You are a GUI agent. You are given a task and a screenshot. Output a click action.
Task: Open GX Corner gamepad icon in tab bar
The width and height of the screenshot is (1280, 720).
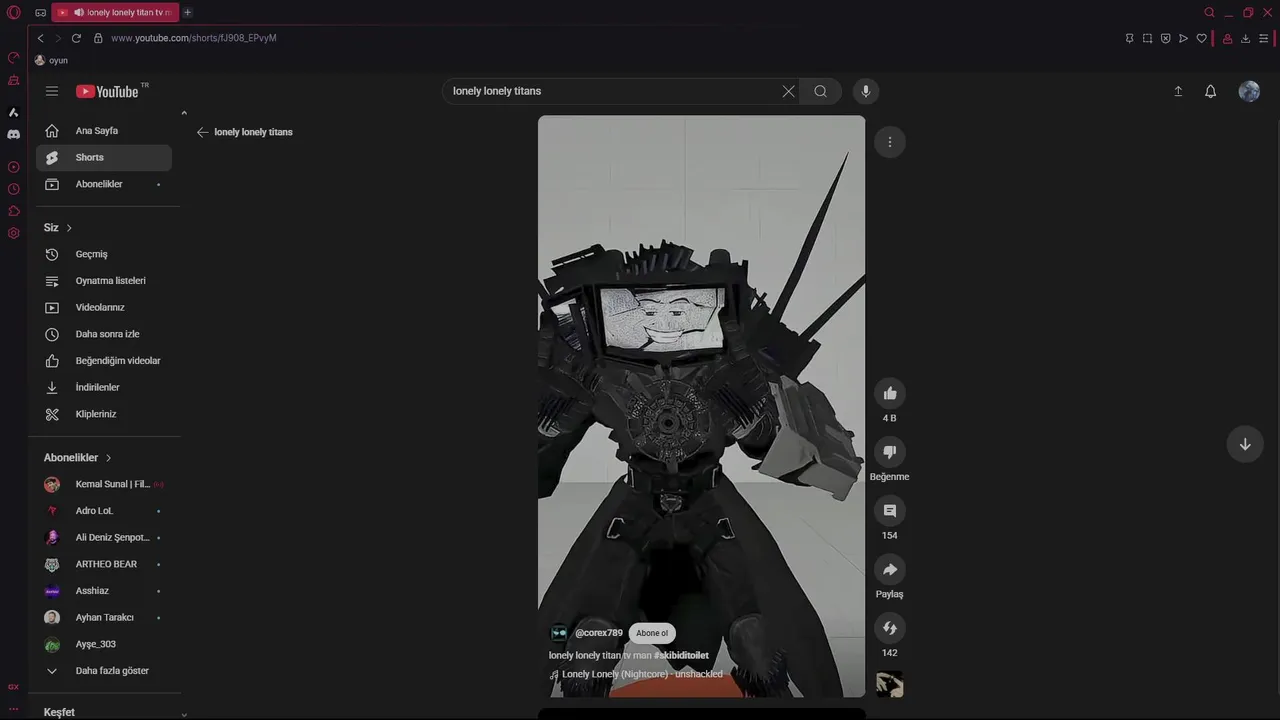coord(40,13)
